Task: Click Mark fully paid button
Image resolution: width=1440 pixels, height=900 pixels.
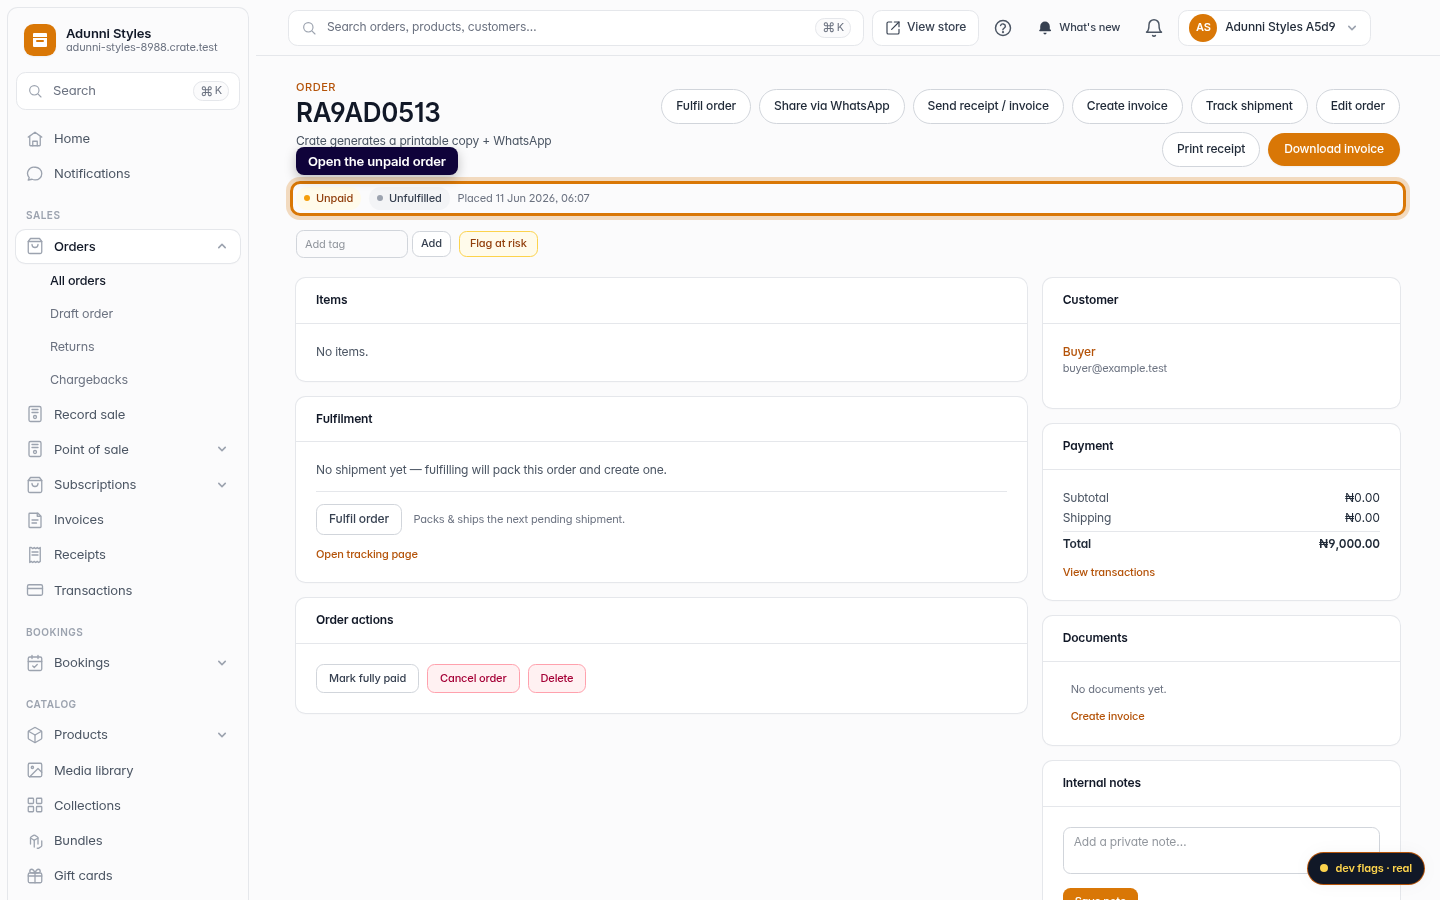Action: pos(368,678)
